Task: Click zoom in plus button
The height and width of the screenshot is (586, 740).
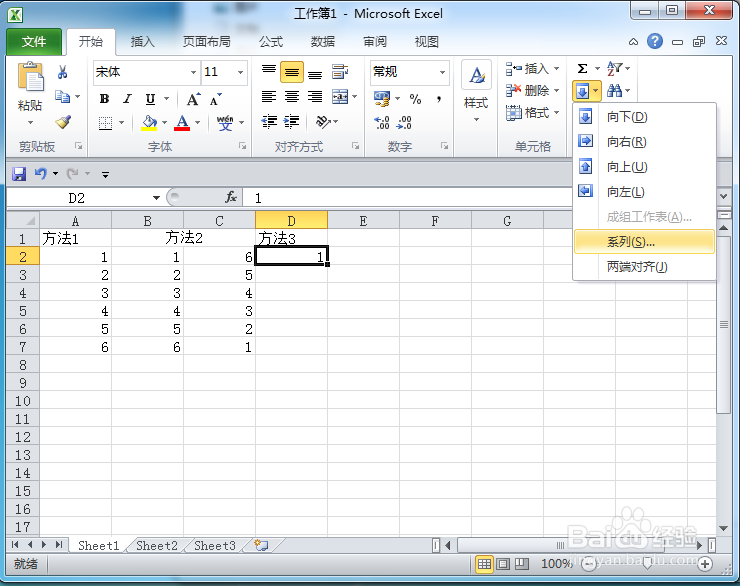Action: tap(705, 564)
